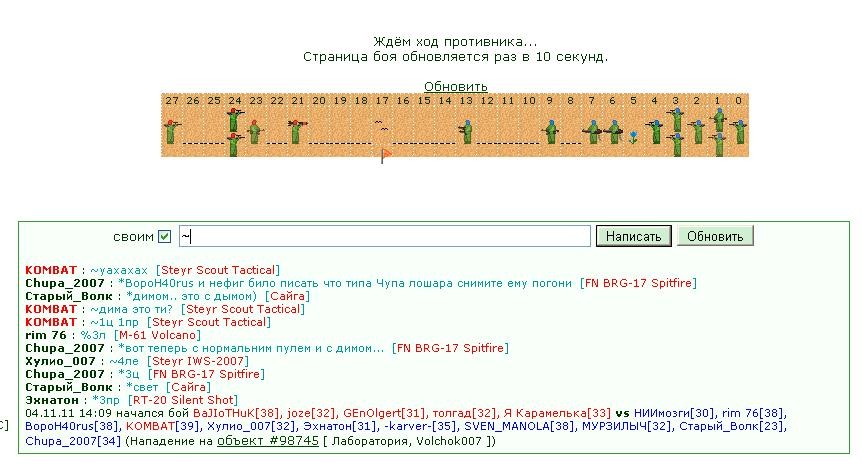The height and width of the screenshot is (473, 862).
Task: Click the upper blue soldier at position 3
Action: pos(676,119)
